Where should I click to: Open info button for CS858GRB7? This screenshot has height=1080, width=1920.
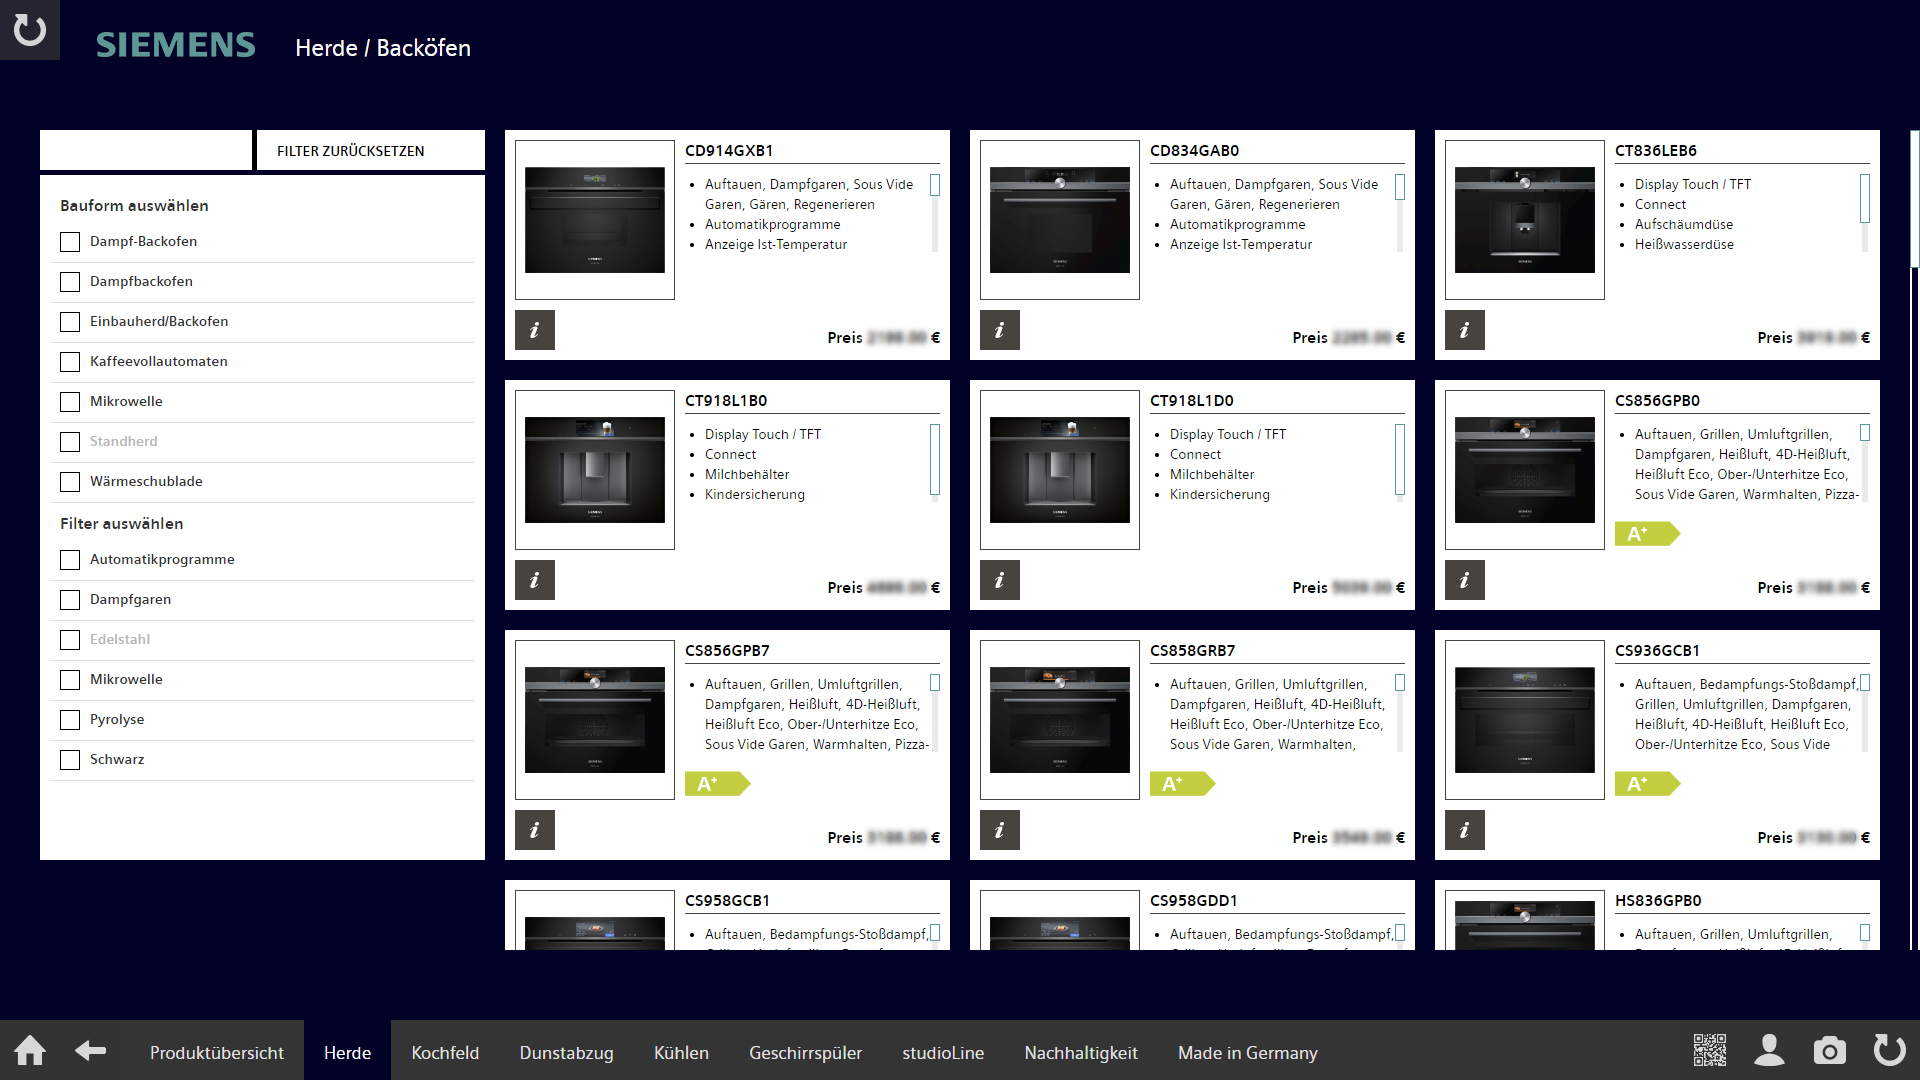(1000, 830)
